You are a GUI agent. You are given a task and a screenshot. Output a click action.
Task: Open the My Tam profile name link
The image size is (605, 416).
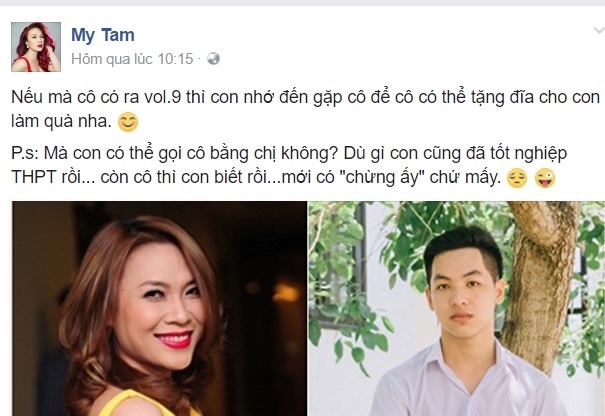(103, 35)
